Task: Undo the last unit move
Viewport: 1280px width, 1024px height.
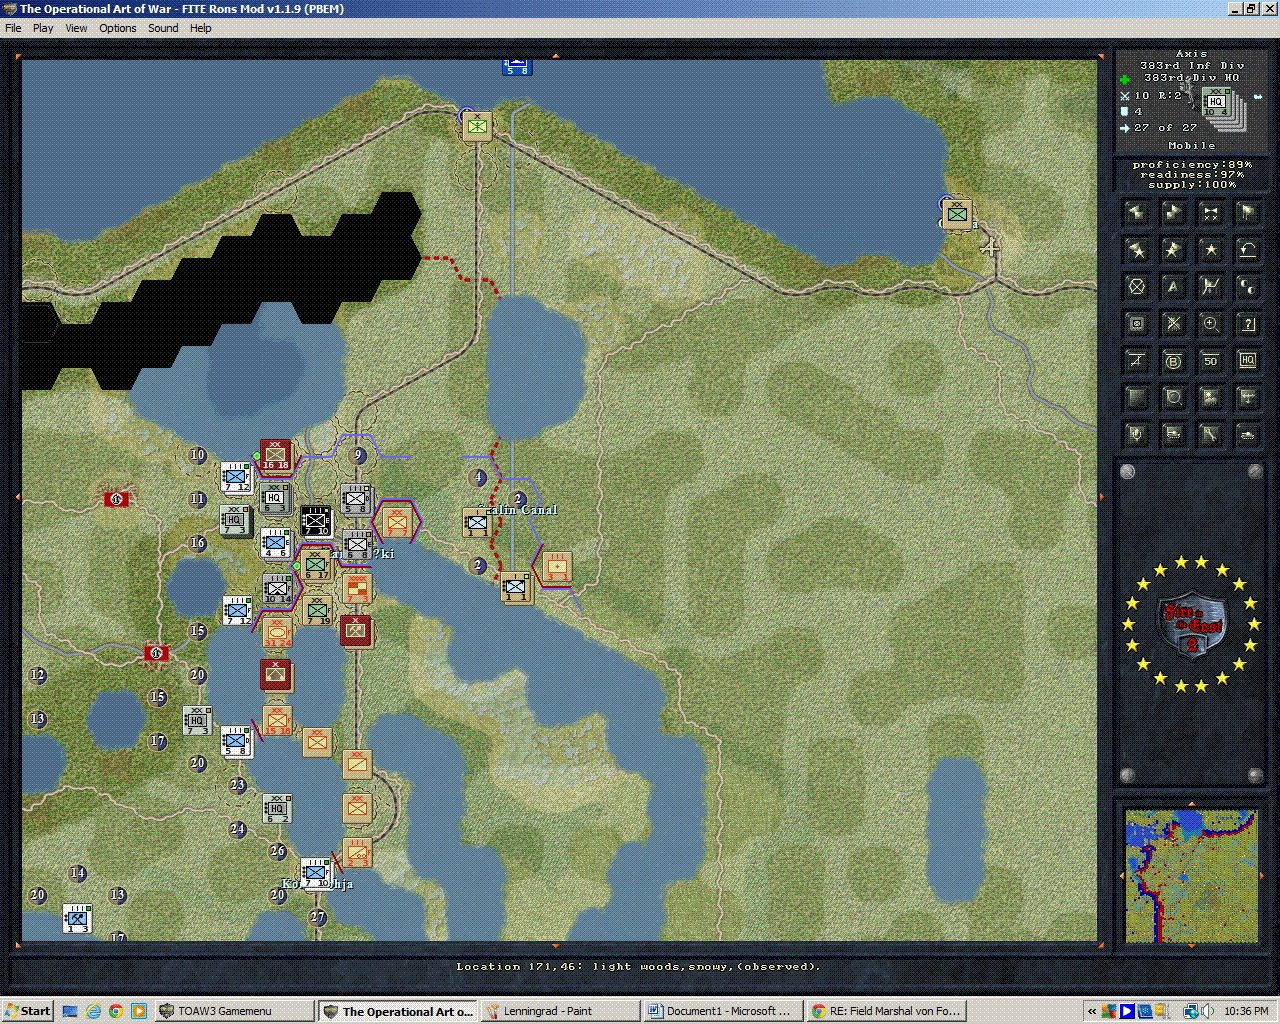Action: [1247, 249]
